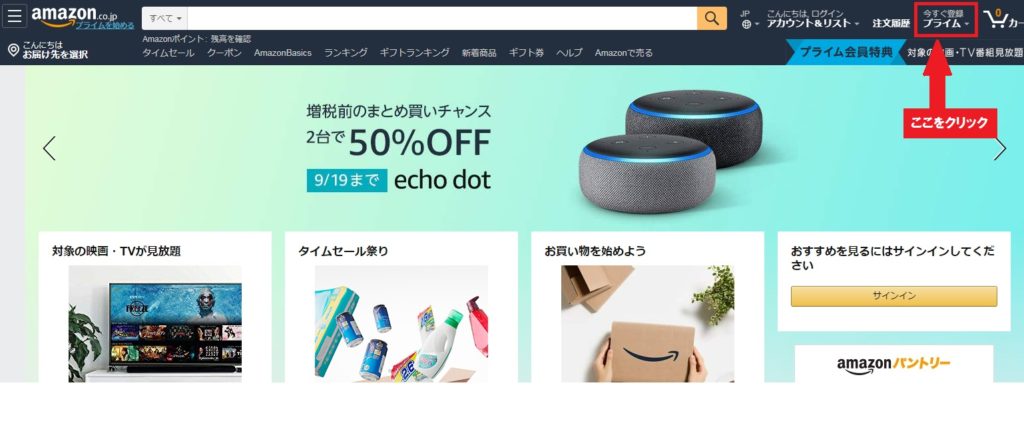Select ランキング in navigation bar
The height and width of the screenshot is (435, 1024).
345,53
